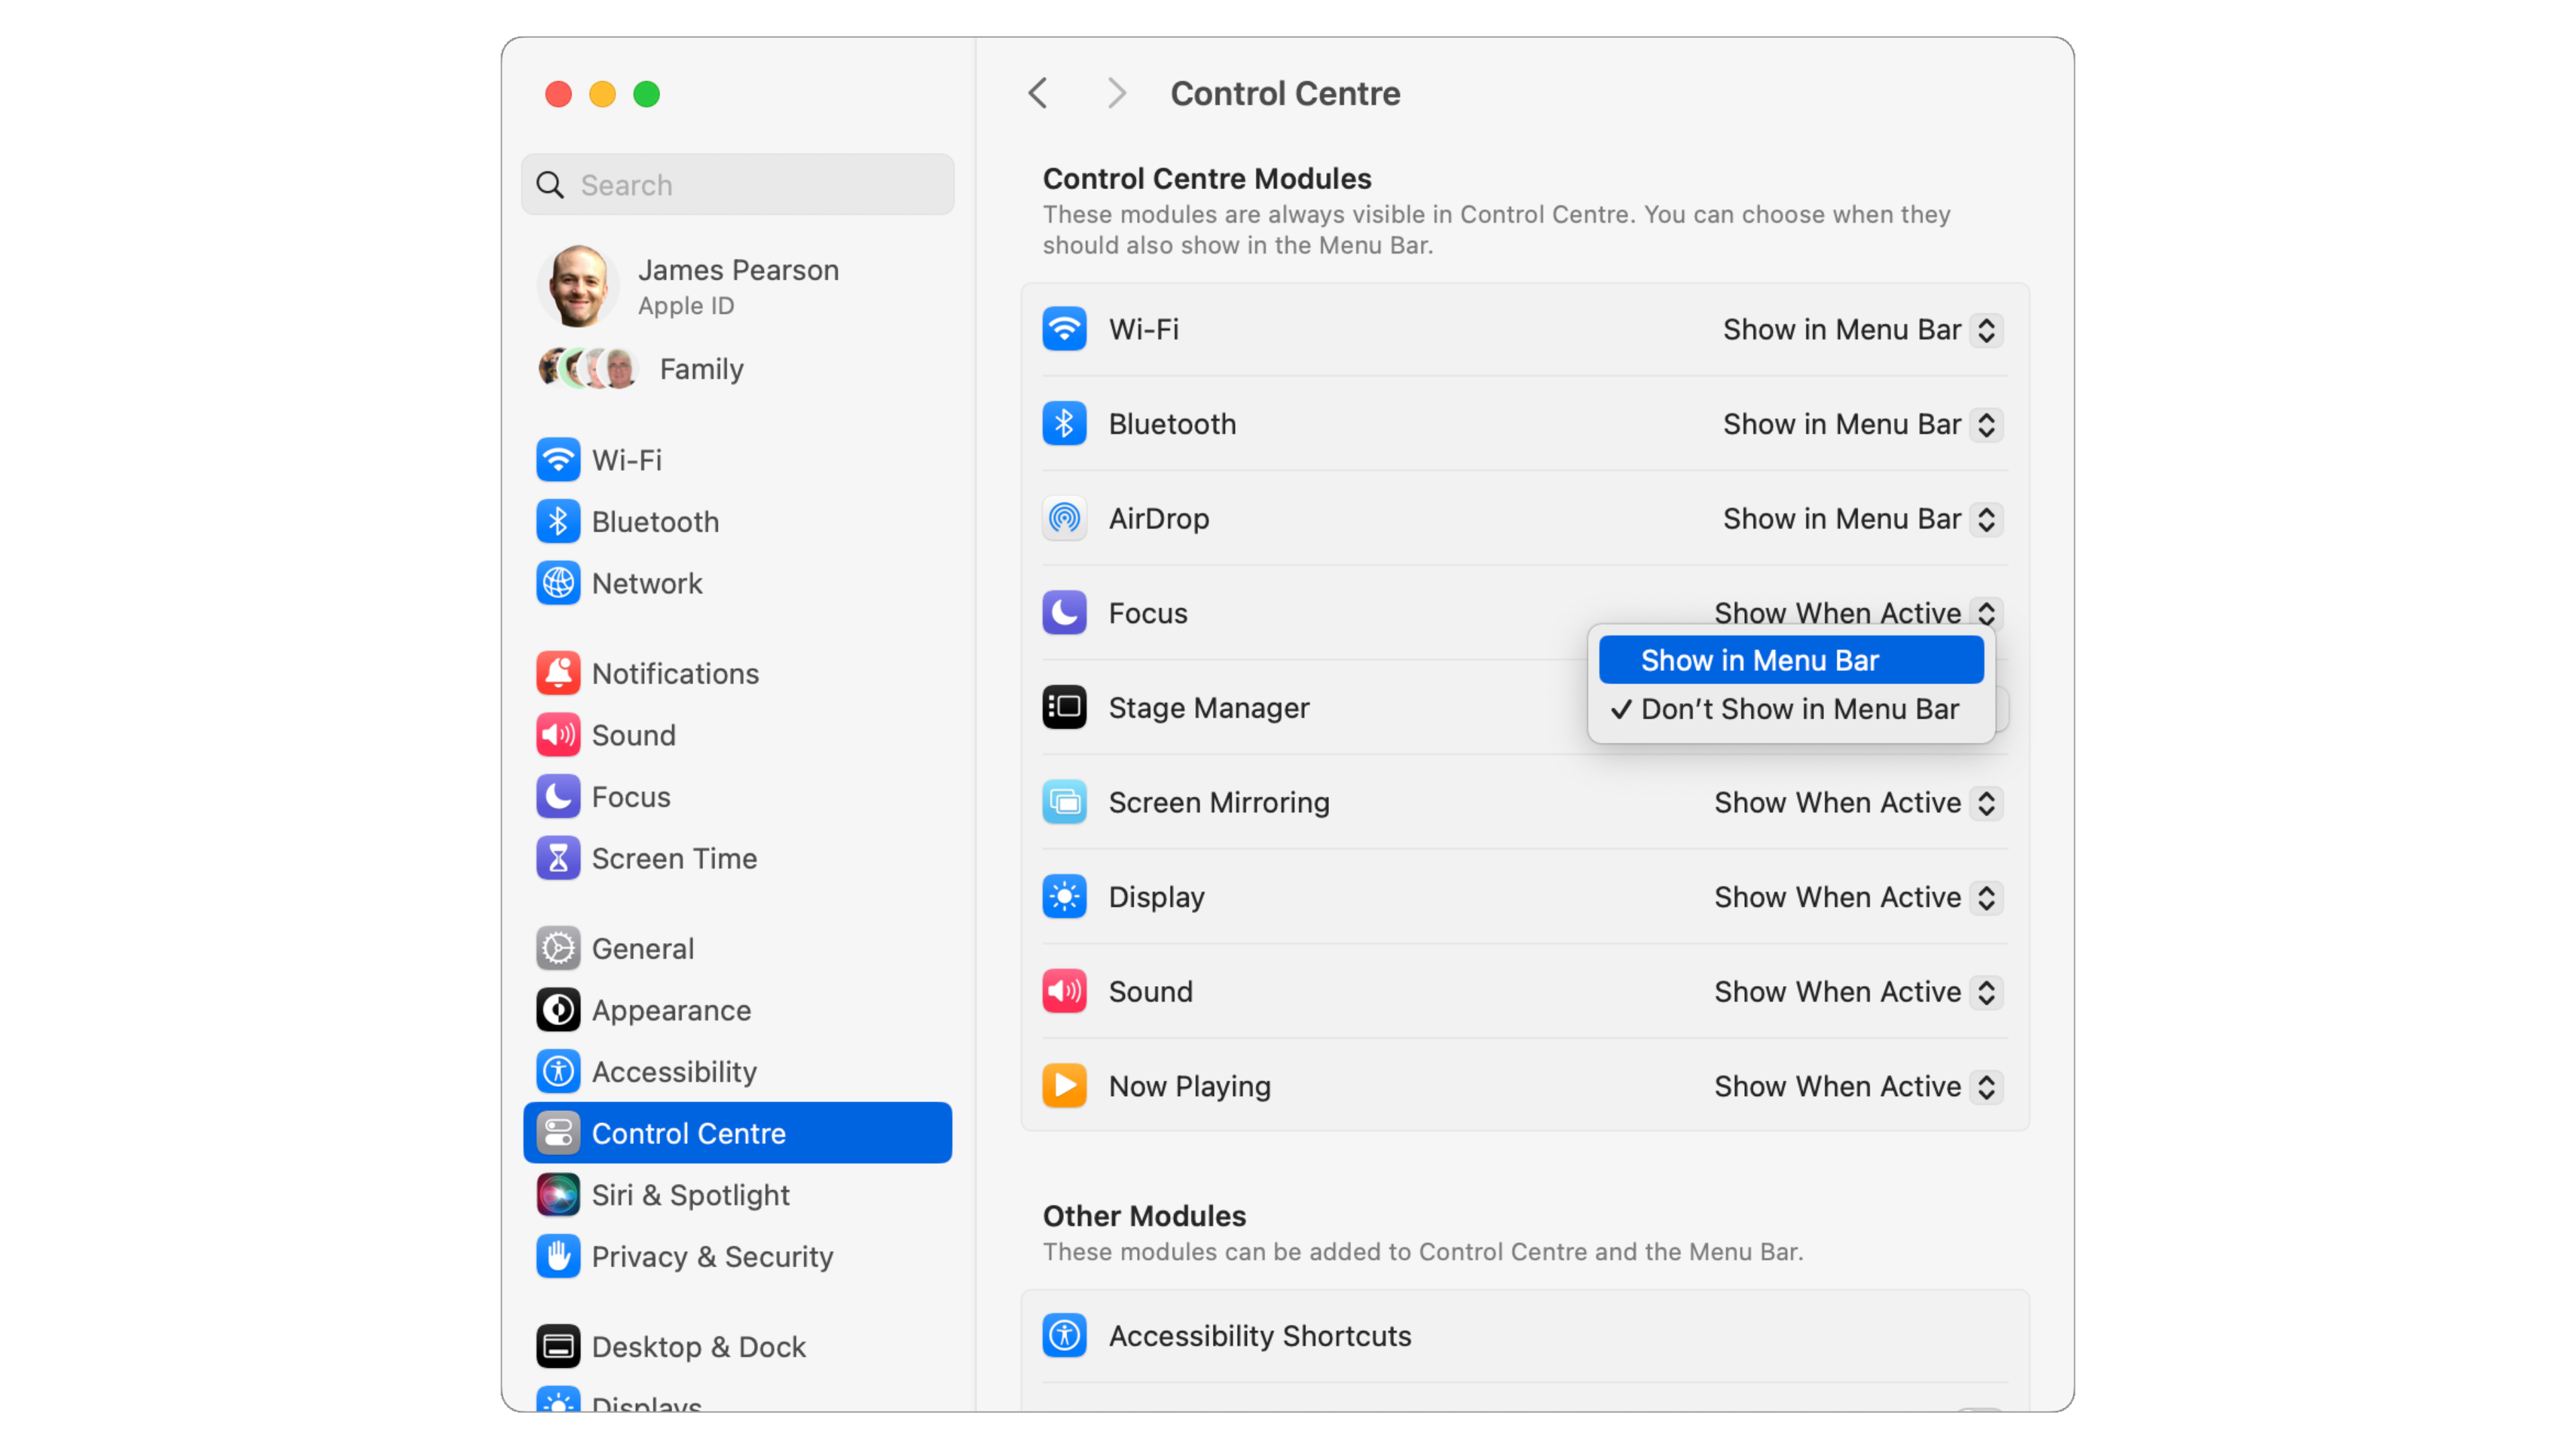The width and height of the screenshot is (2576, 1449).
Task: Select the Screen Time hourglass icon
Action: tap(557, 858)
